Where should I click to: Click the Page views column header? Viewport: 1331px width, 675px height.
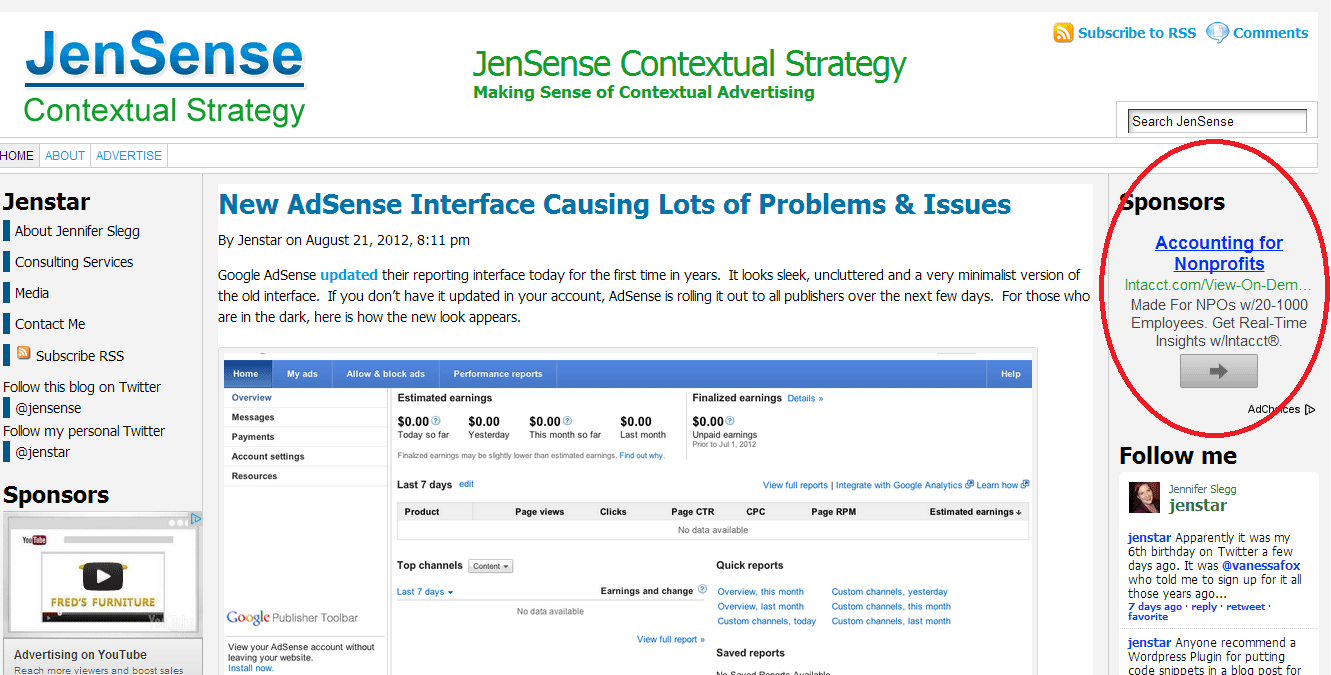tap(539, 512)
